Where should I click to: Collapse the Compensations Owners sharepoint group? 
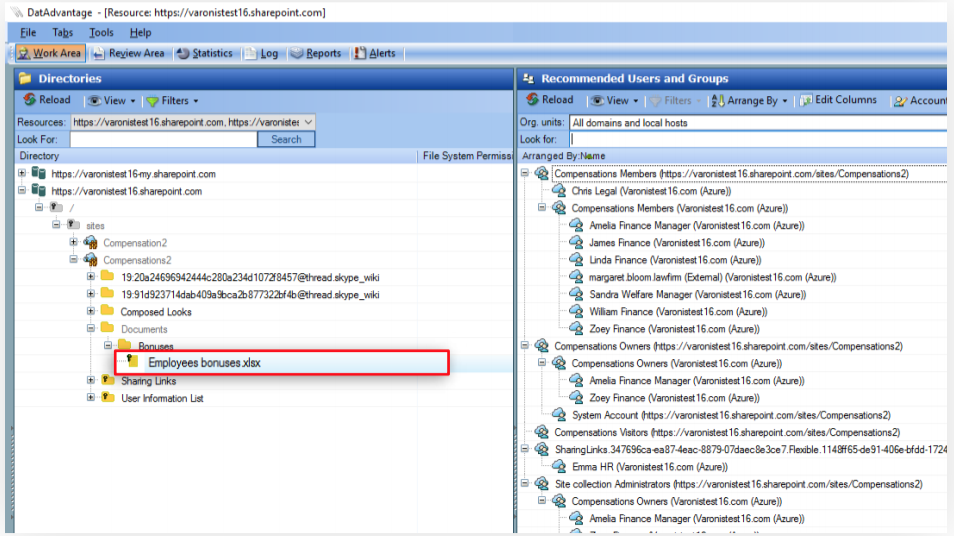pos(525,346)
